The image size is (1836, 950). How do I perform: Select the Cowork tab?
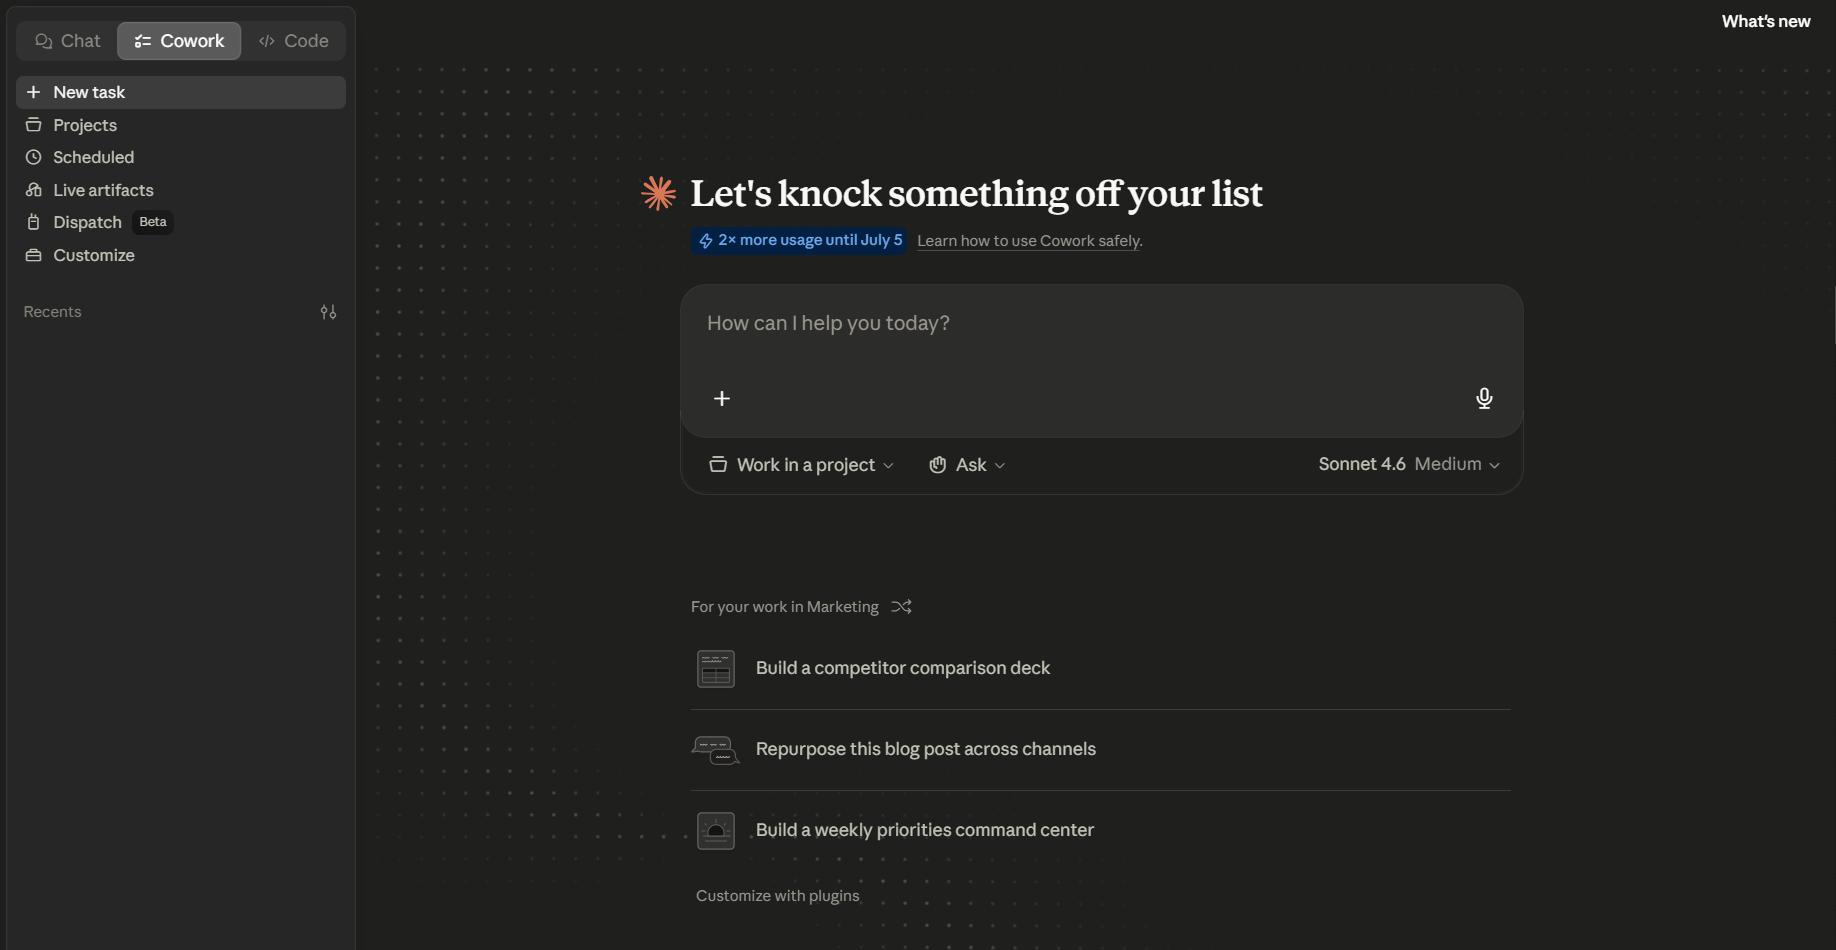(x=179, y=41)
